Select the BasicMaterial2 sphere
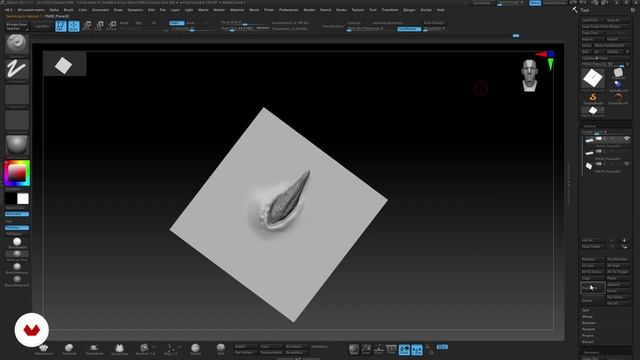Image resolution: width=640 pixels, height=360 pixels. 17,280
